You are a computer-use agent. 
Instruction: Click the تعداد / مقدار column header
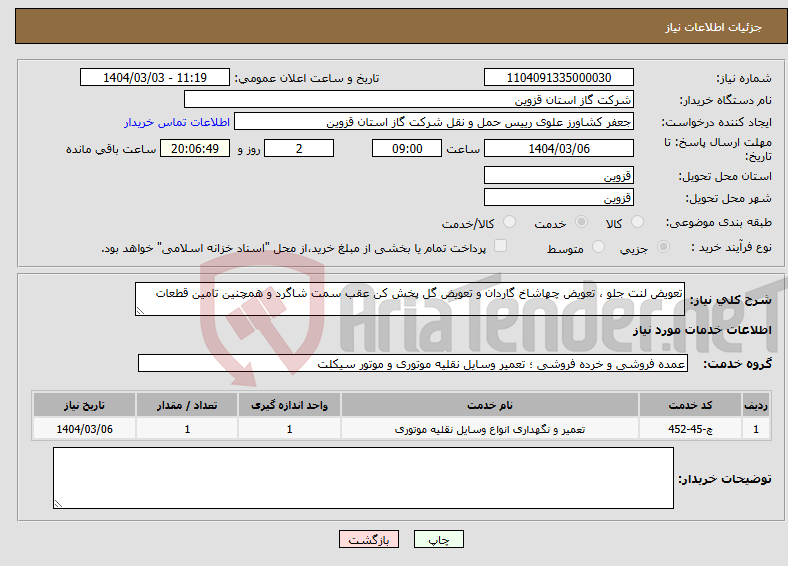point(187,405)
